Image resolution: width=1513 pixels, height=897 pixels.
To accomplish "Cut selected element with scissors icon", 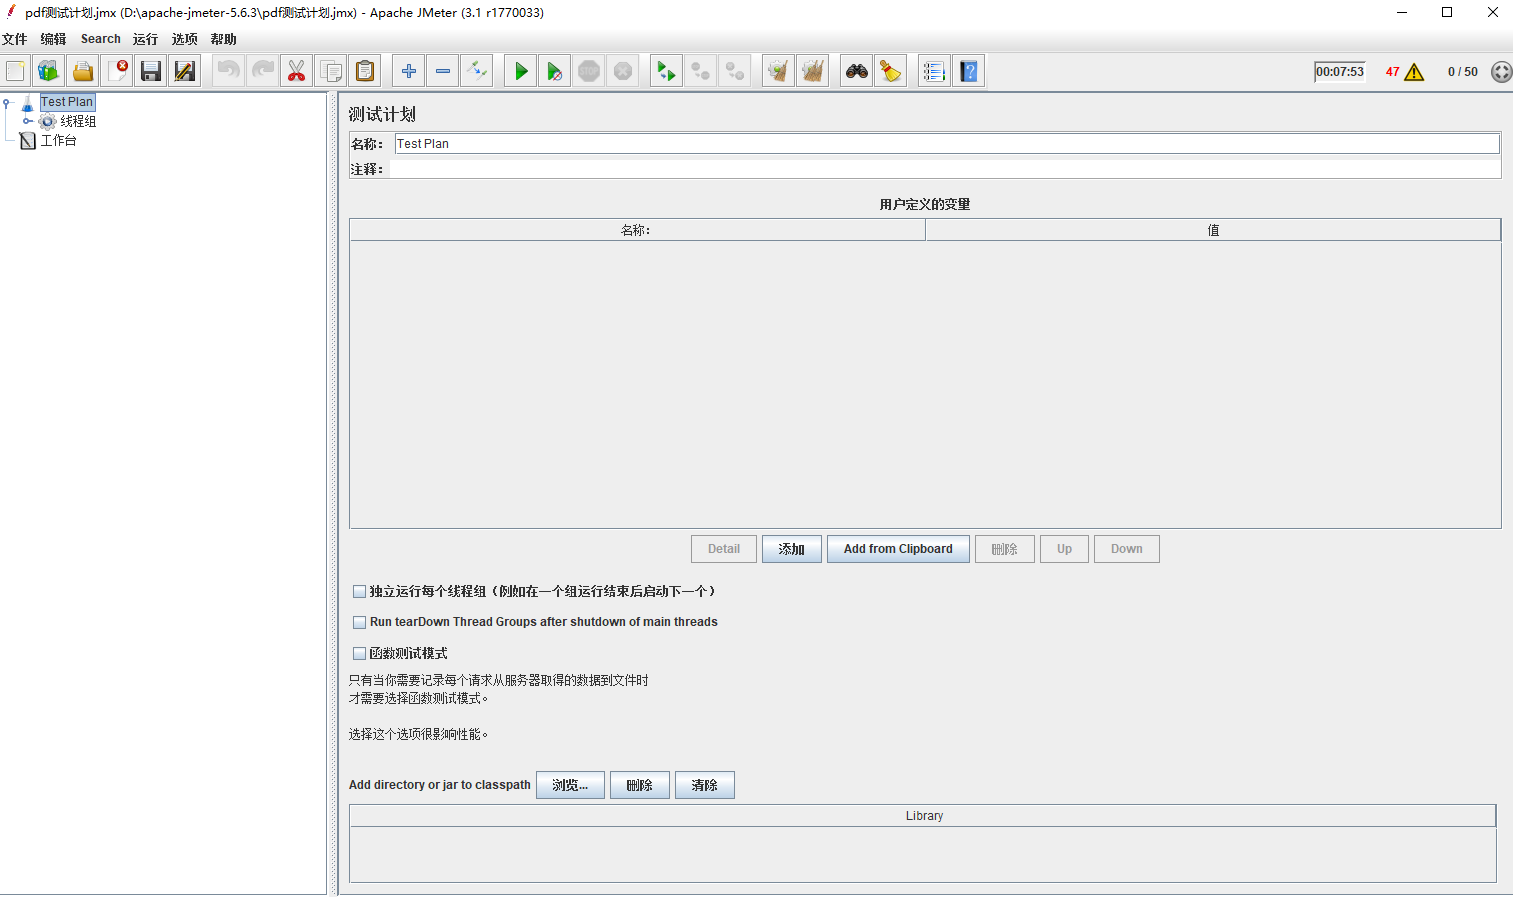I will (x=296, y=70).
